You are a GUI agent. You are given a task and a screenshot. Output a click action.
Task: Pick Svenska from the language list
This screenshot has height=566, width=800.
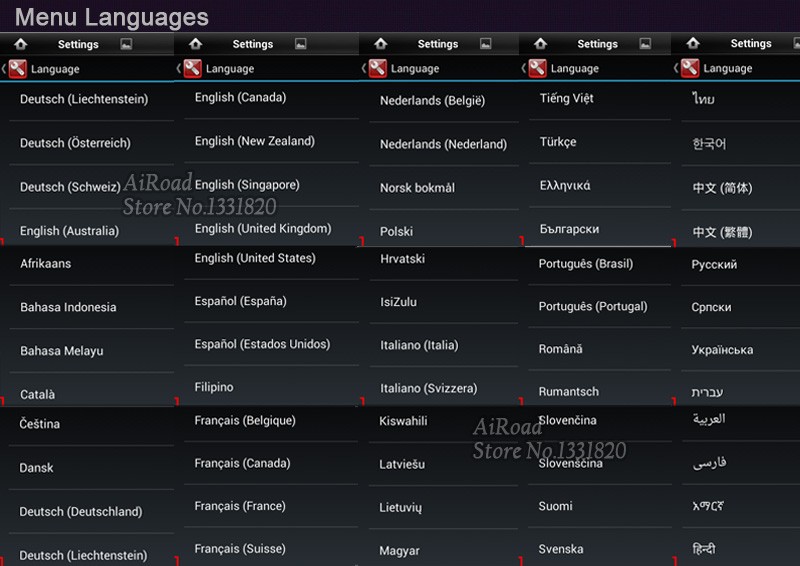[561, 549]
